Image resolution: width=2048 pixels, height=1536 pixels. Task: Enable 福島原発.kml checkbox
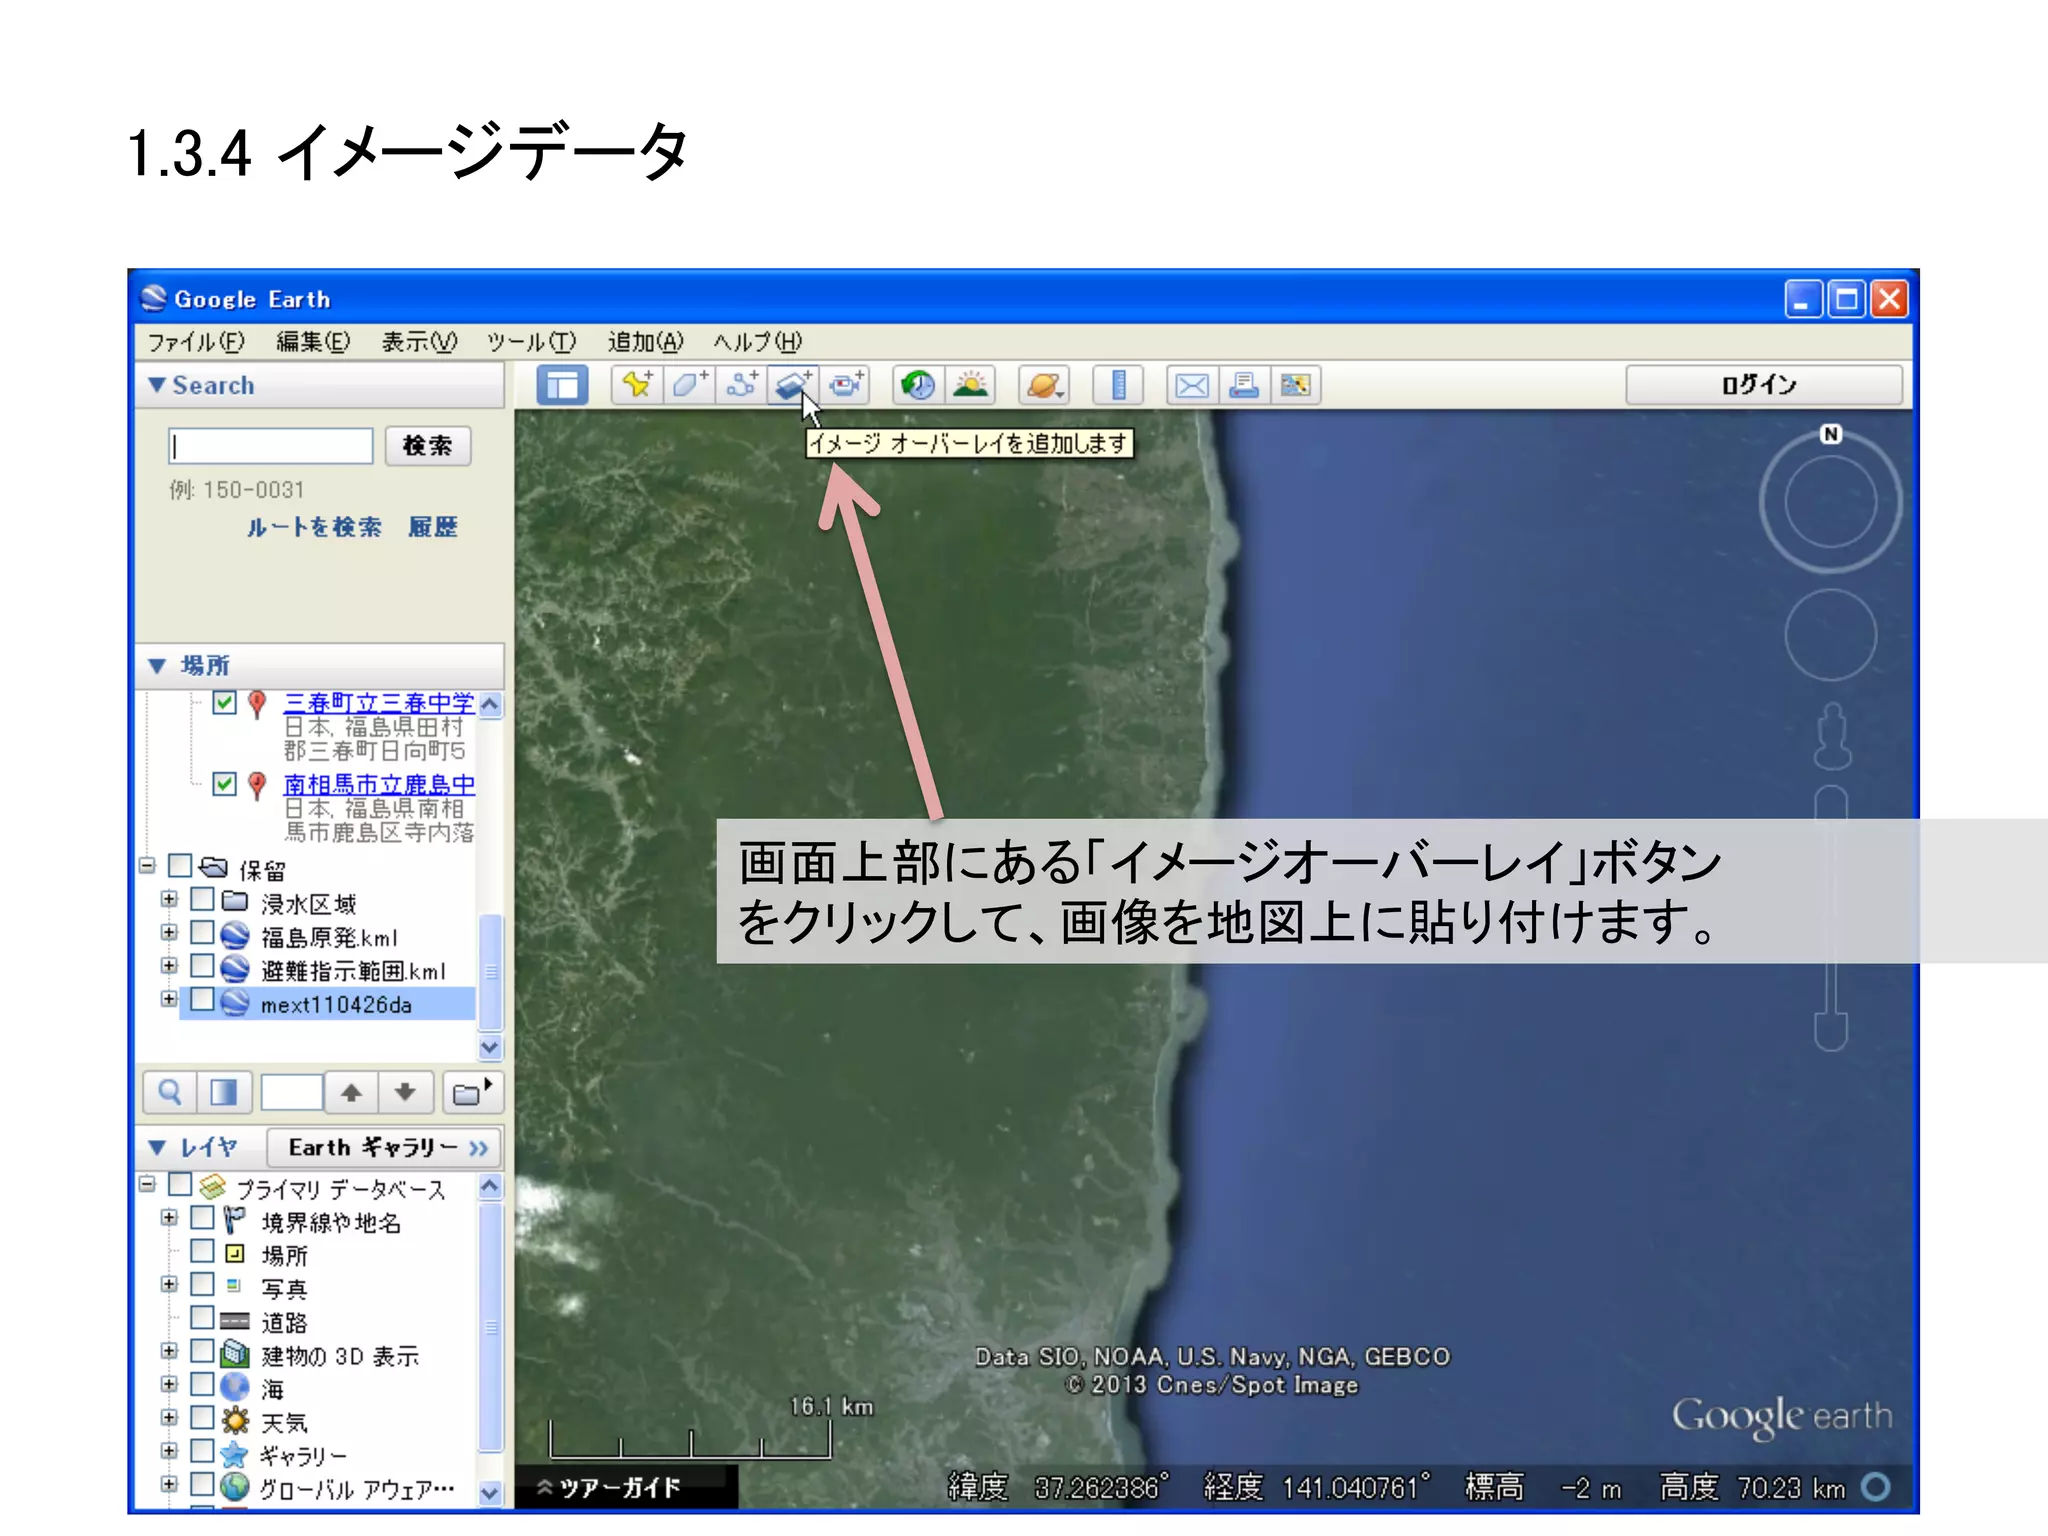click(202, 933)
